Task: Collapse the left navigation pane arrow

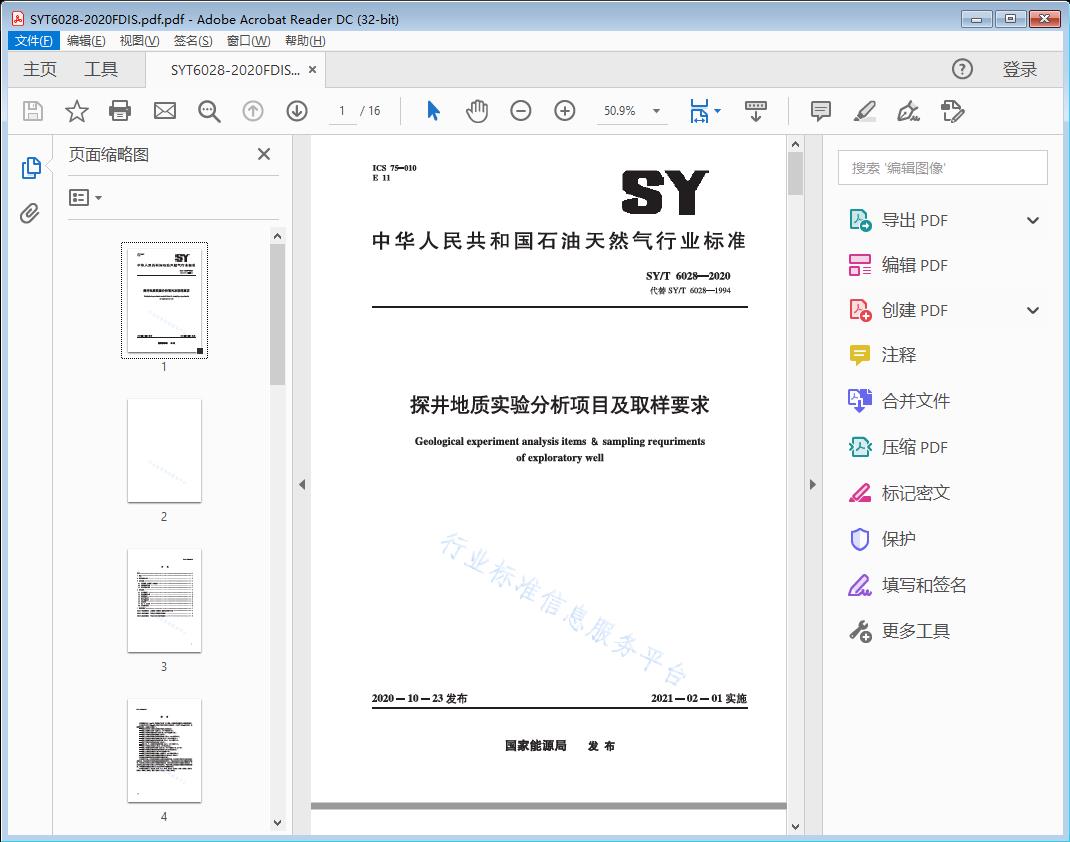Action: coord(302,485)
